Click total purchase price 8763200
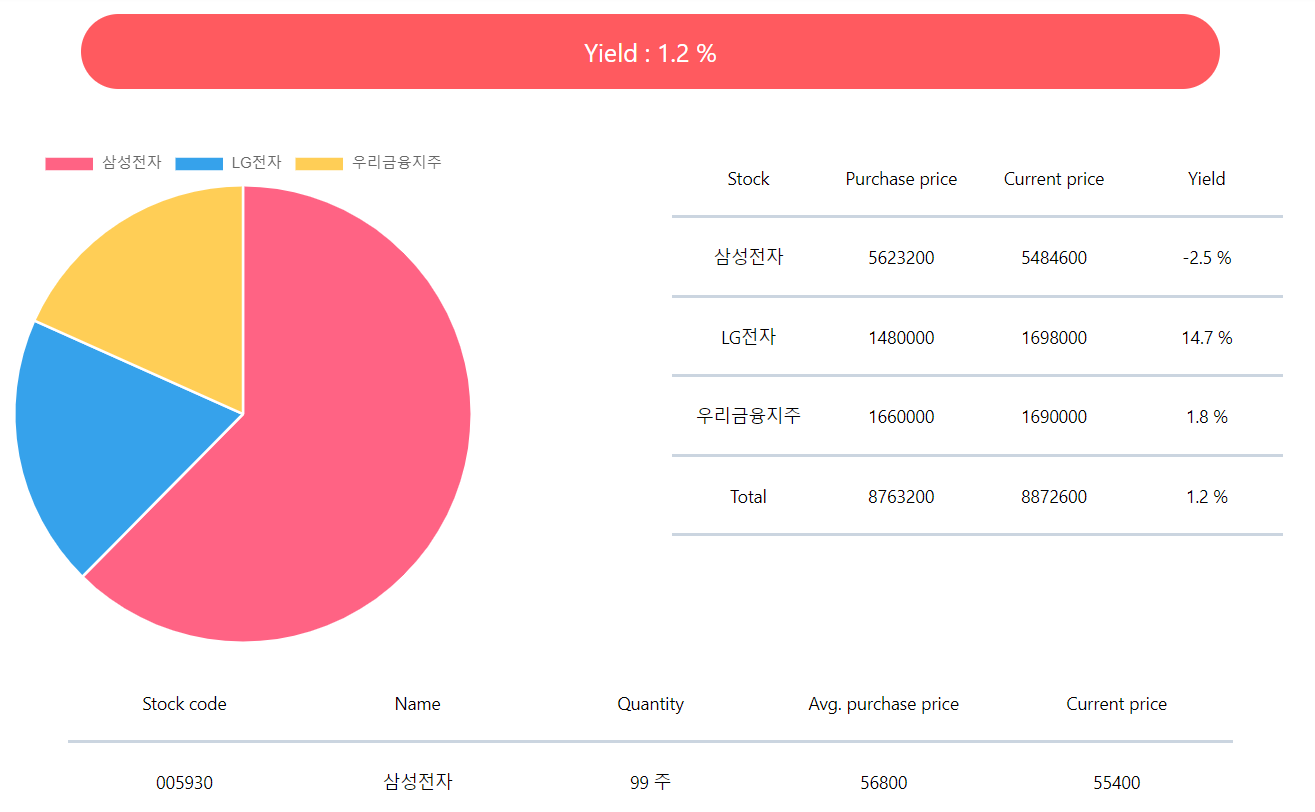This screenshot has width=1315, height=812. coord(901,497)
